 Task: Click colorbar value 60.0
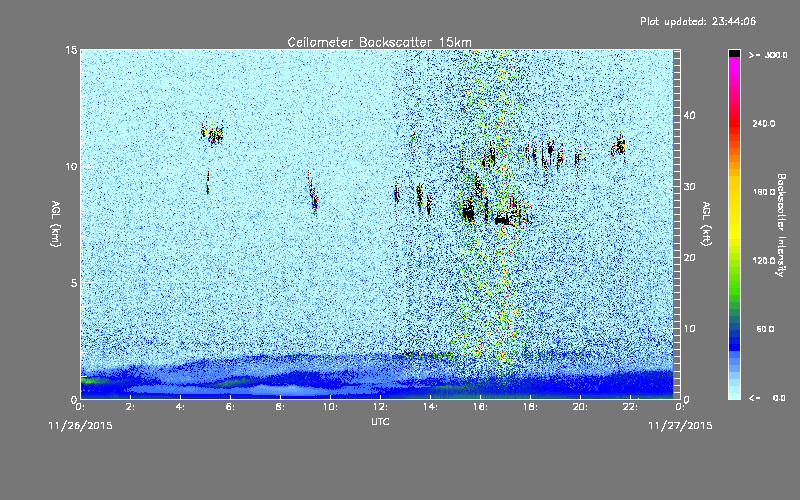(x=765, y=329)
